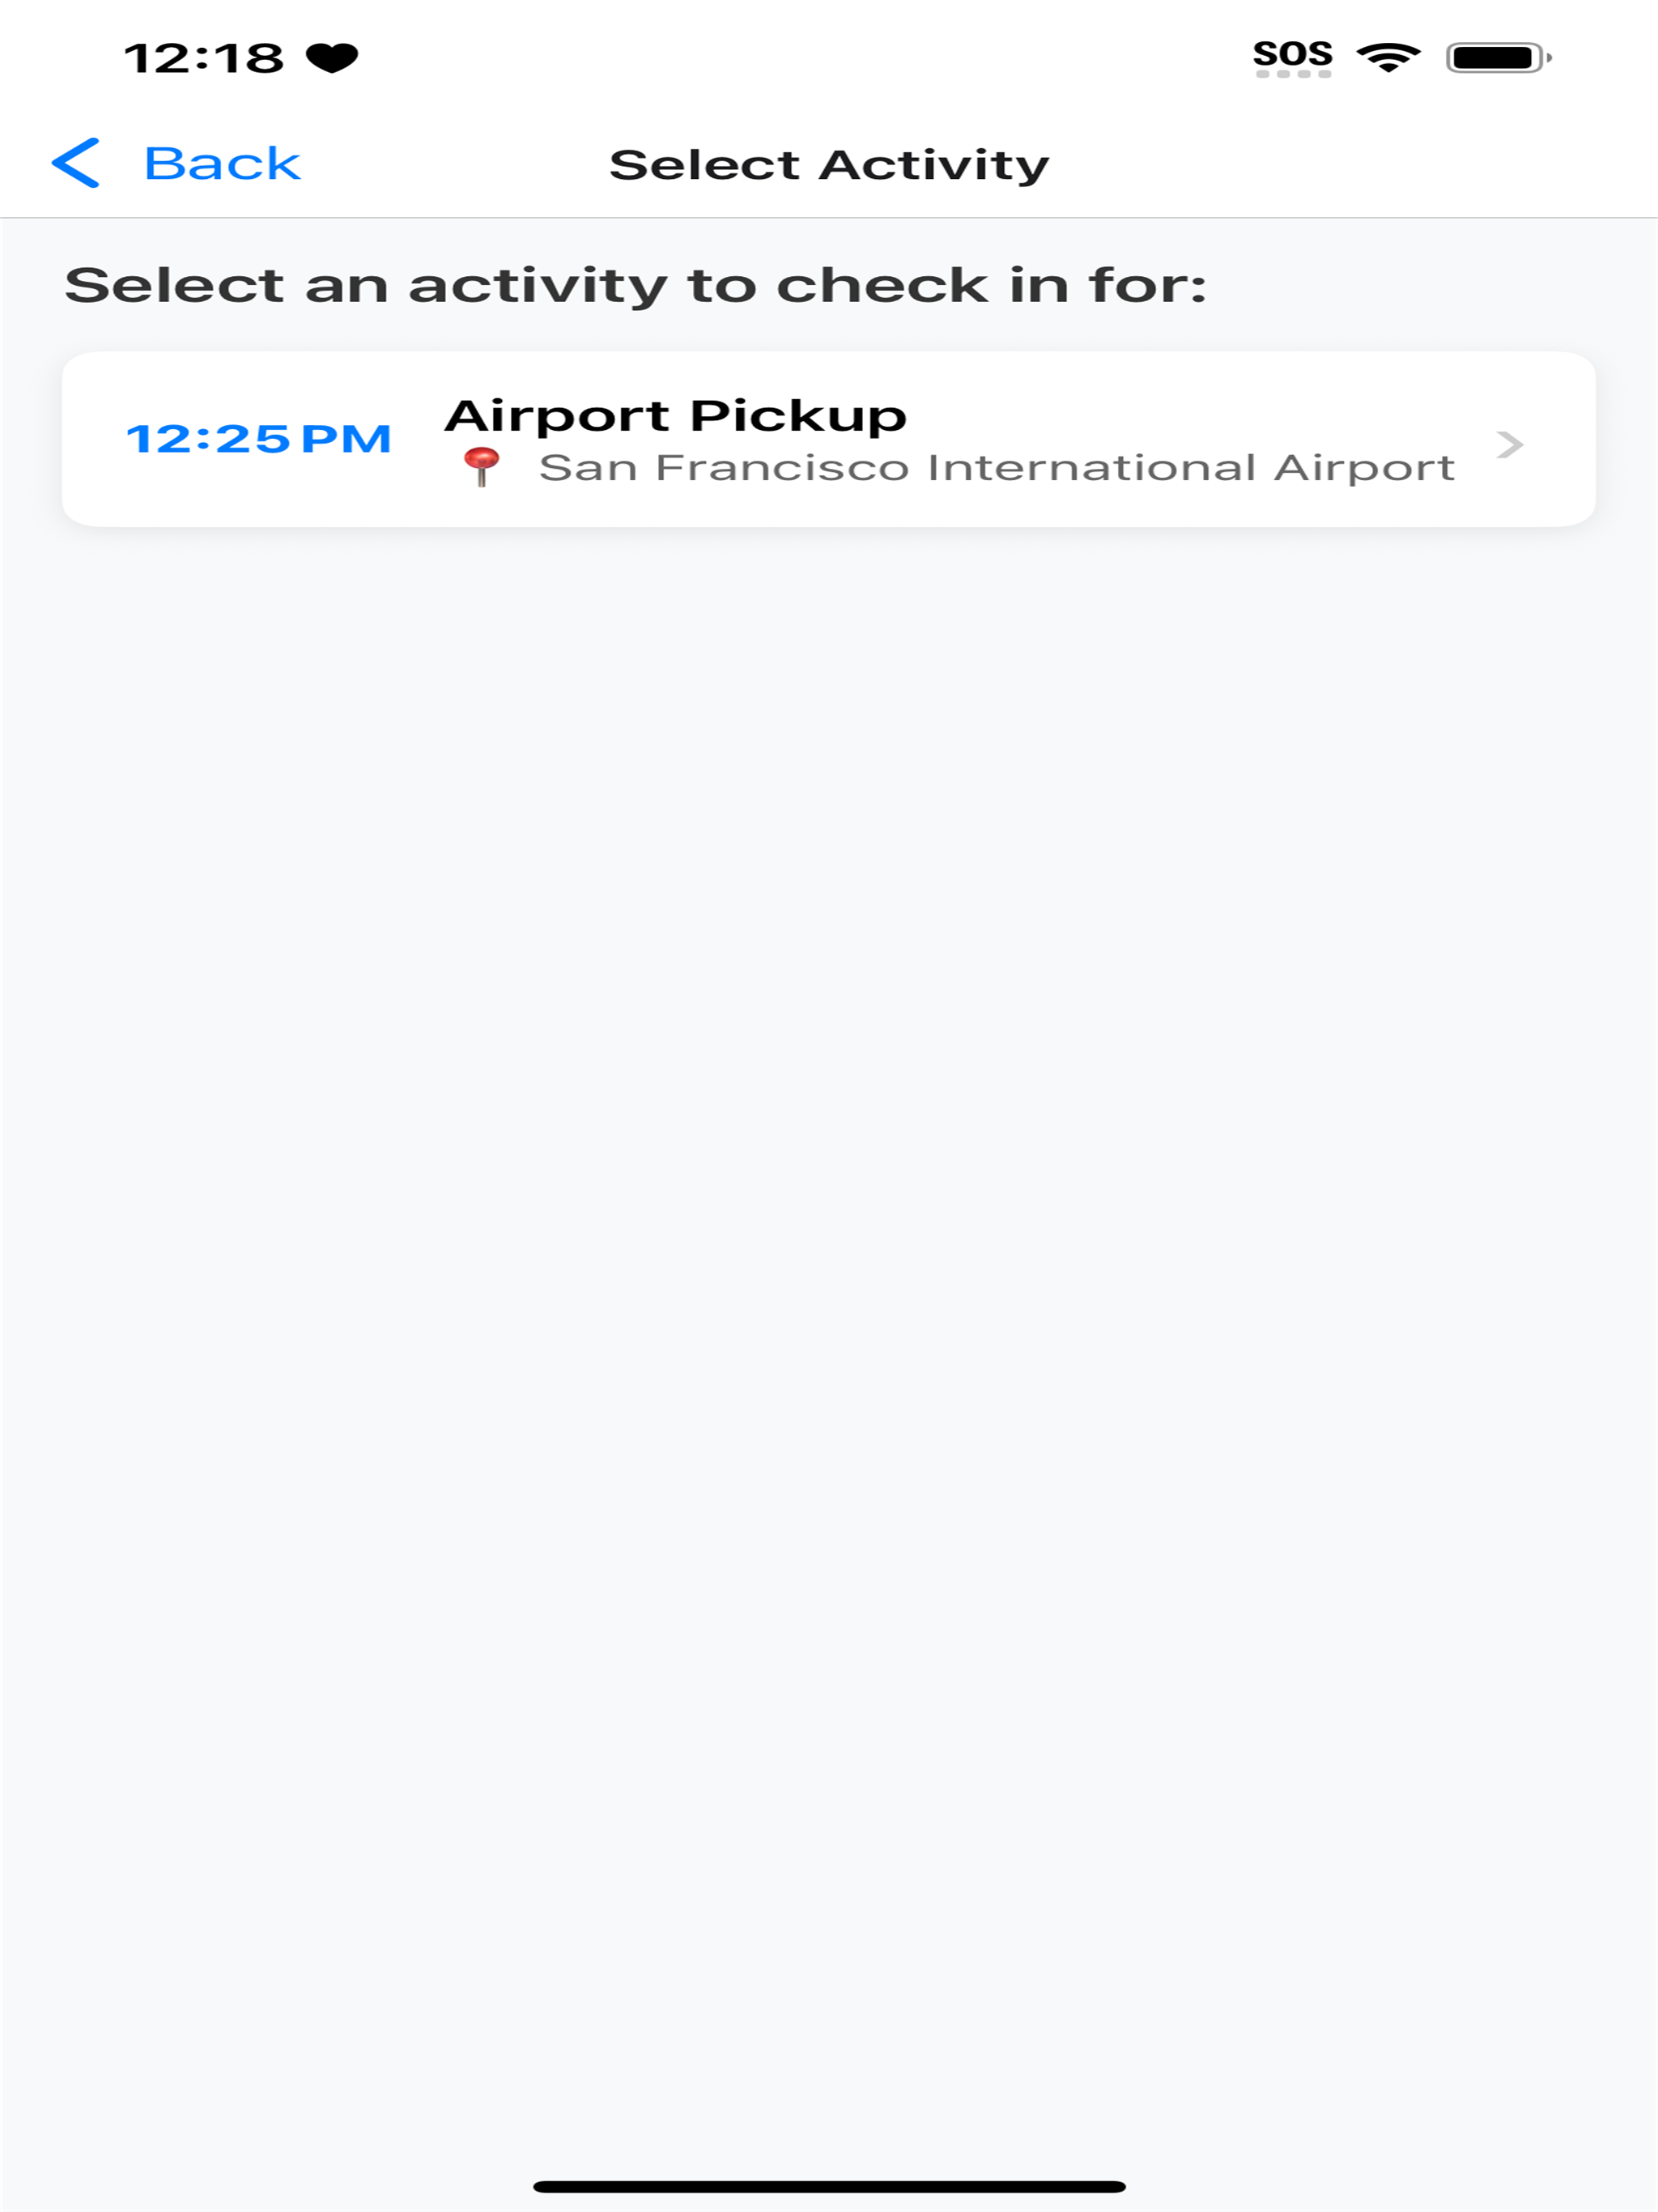Tap the blue back chevron arrow
Screen dimensions: 1658x2212
tap(76, 163)
